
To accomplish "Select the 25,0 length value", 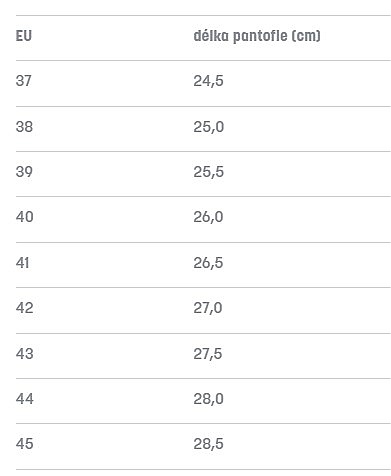I will 209,127.
